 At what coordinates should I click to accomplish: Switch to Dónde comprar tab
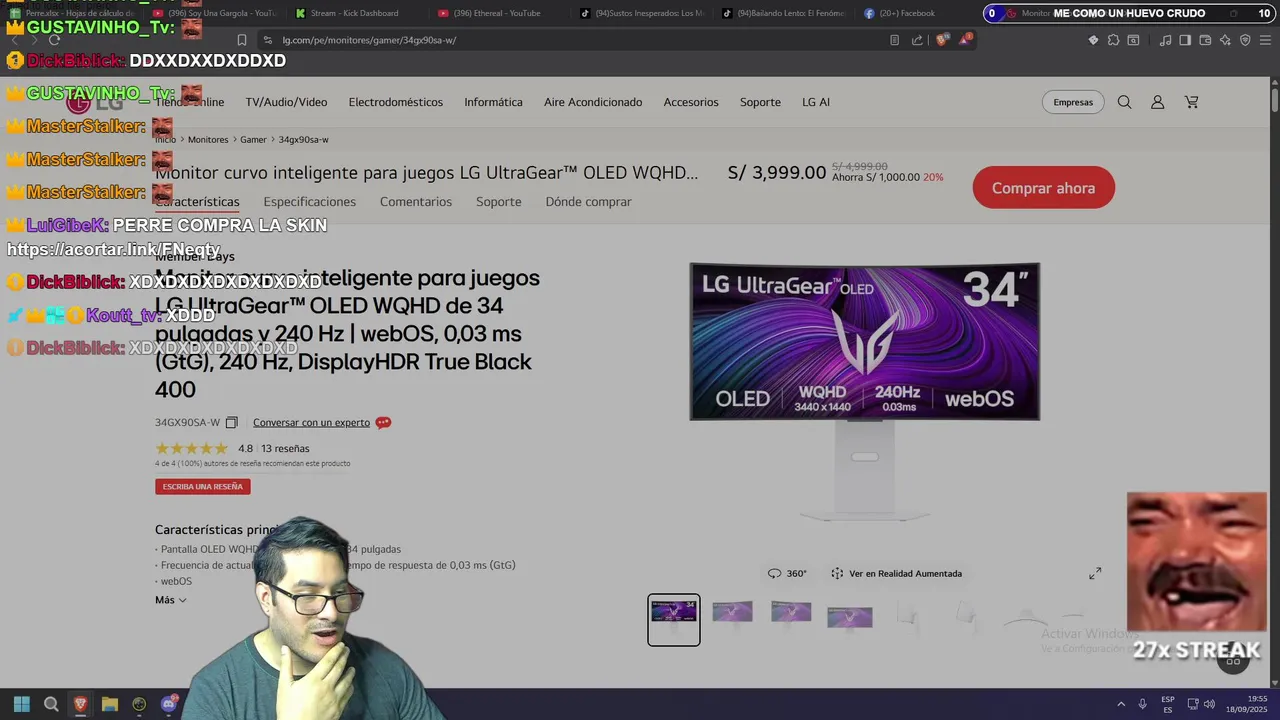588,201
